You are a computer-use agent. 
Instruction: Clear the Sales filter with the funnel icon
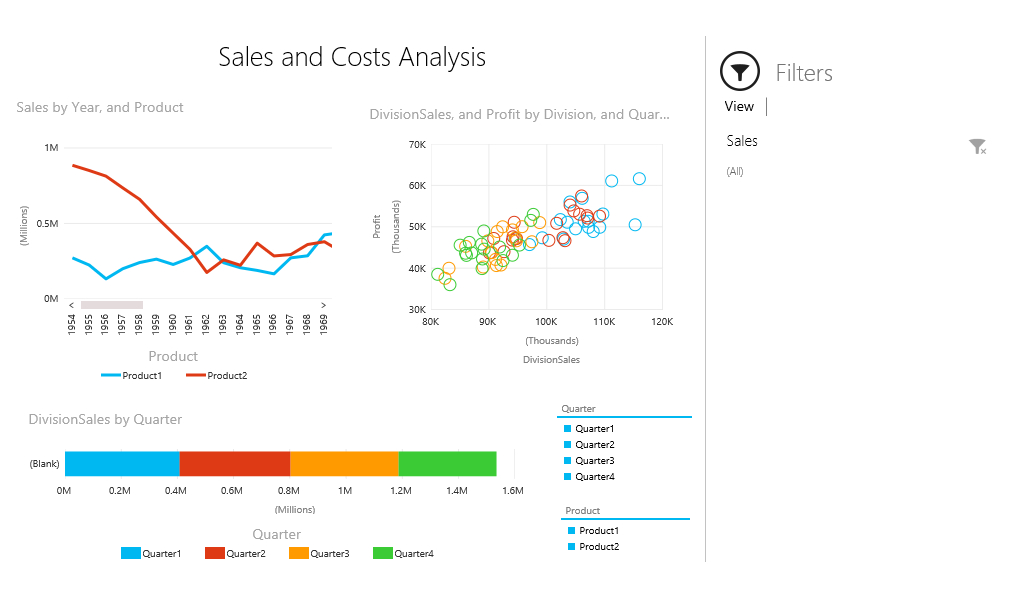point(977,147)
